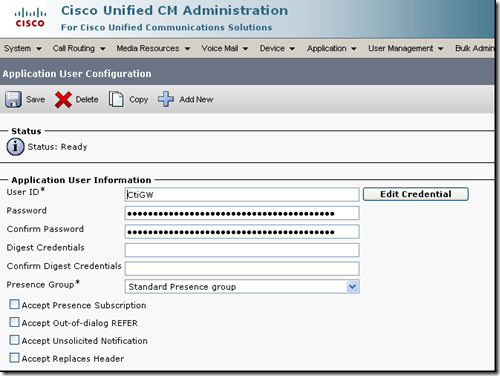This screenshot has height=376, width=500.
Task: Click the Copy document icon
Action: [116, 99]
